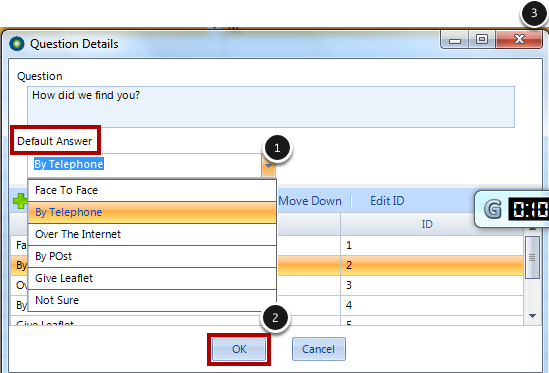
Task: Select Give Leaflet dropdown option
Action: (x=152, y=278)
